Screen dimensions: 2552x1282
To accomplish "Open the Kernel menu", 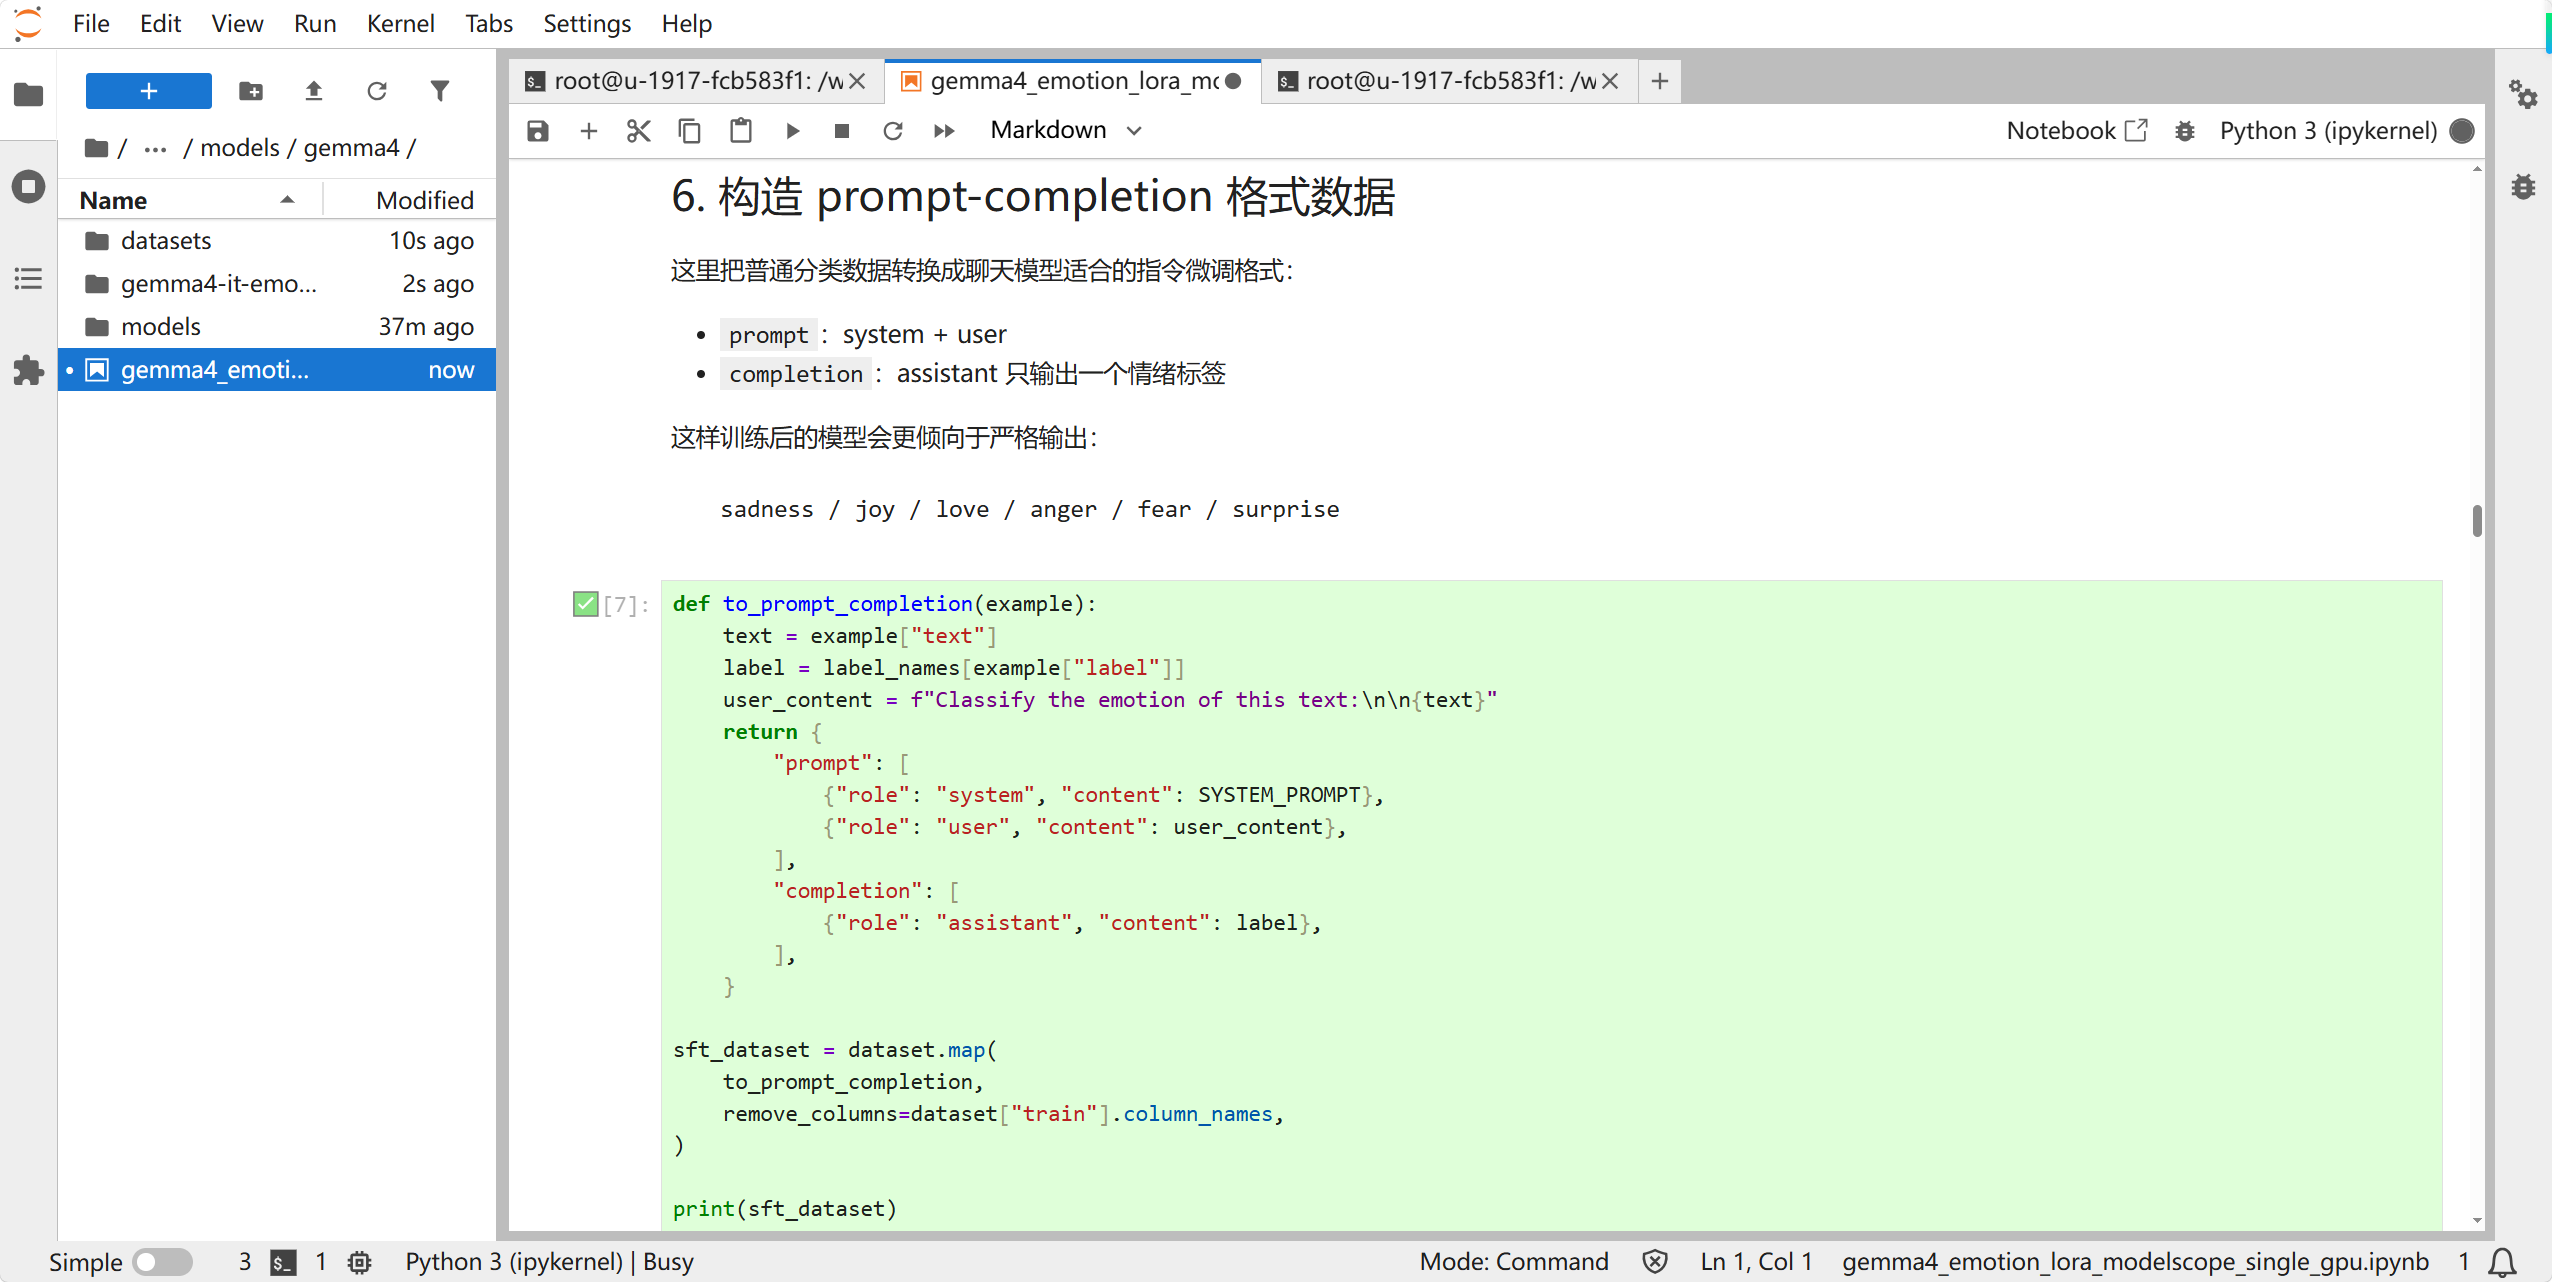I will [x=400, y=23].
